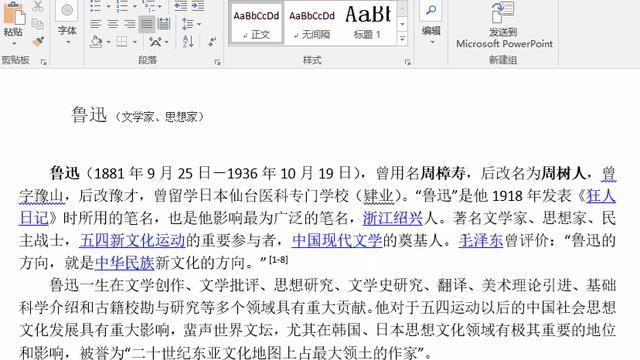640x360 pixels.
Task: Select the 标题 1 heading style
Action: pyautogui.click(x=367, y=22)
